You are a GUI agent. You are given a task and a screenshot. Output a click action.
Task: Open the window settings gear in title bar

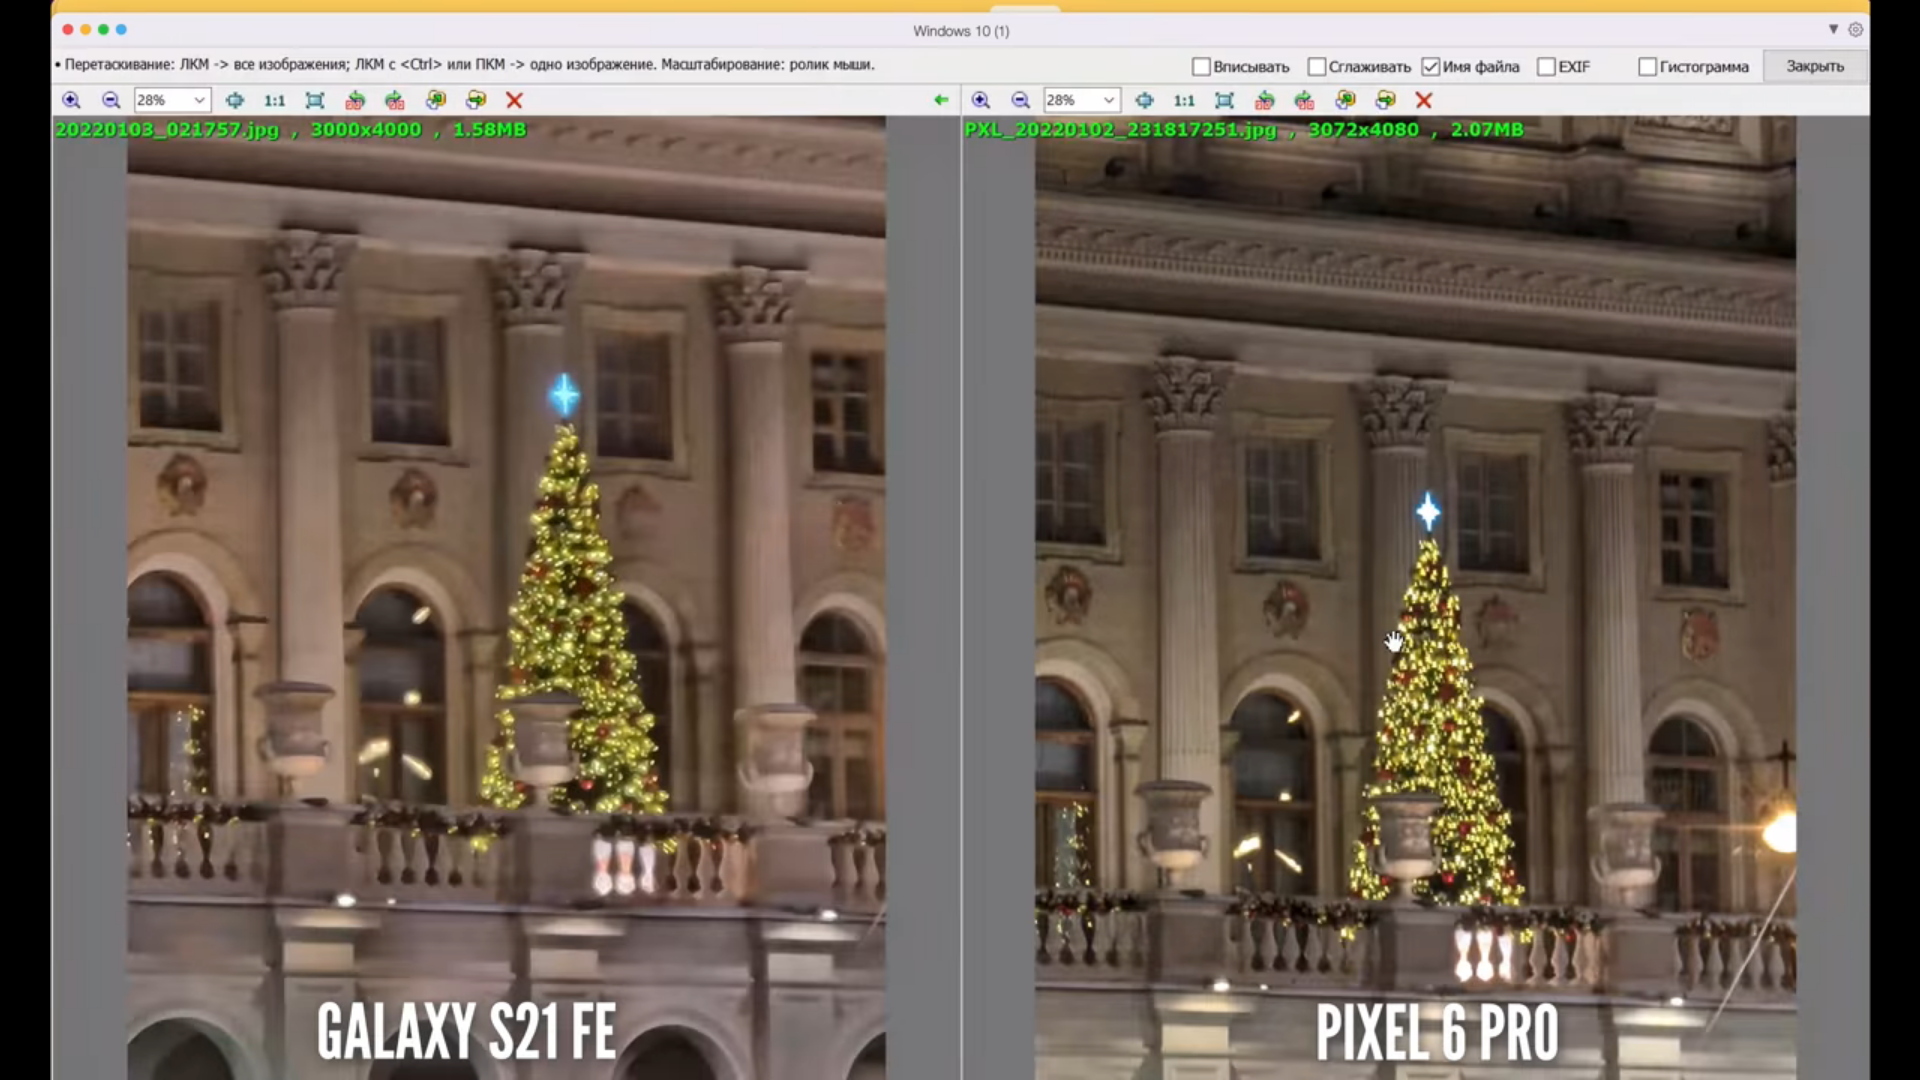[1856, 30]
